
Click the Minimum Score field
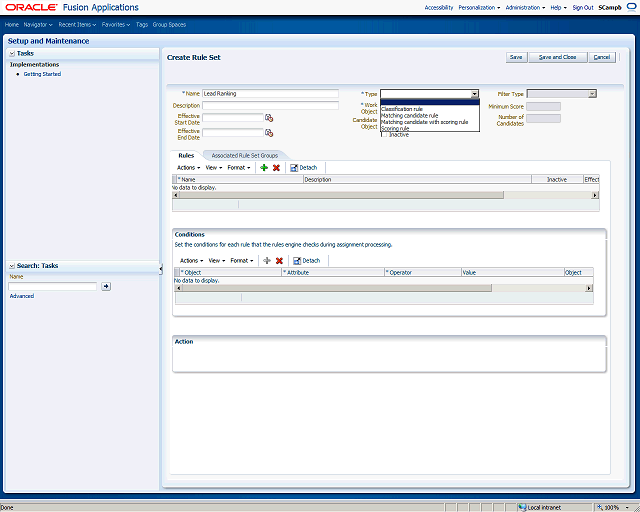click(543, 107)
